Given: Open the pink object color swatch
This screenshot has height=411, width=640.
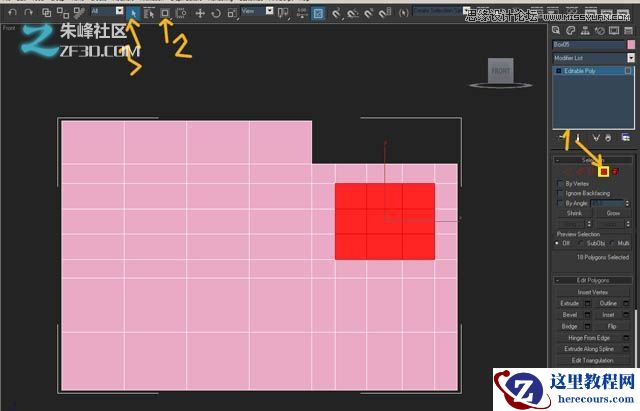Looking at the screenshot, I should click(x=631, y=44).
